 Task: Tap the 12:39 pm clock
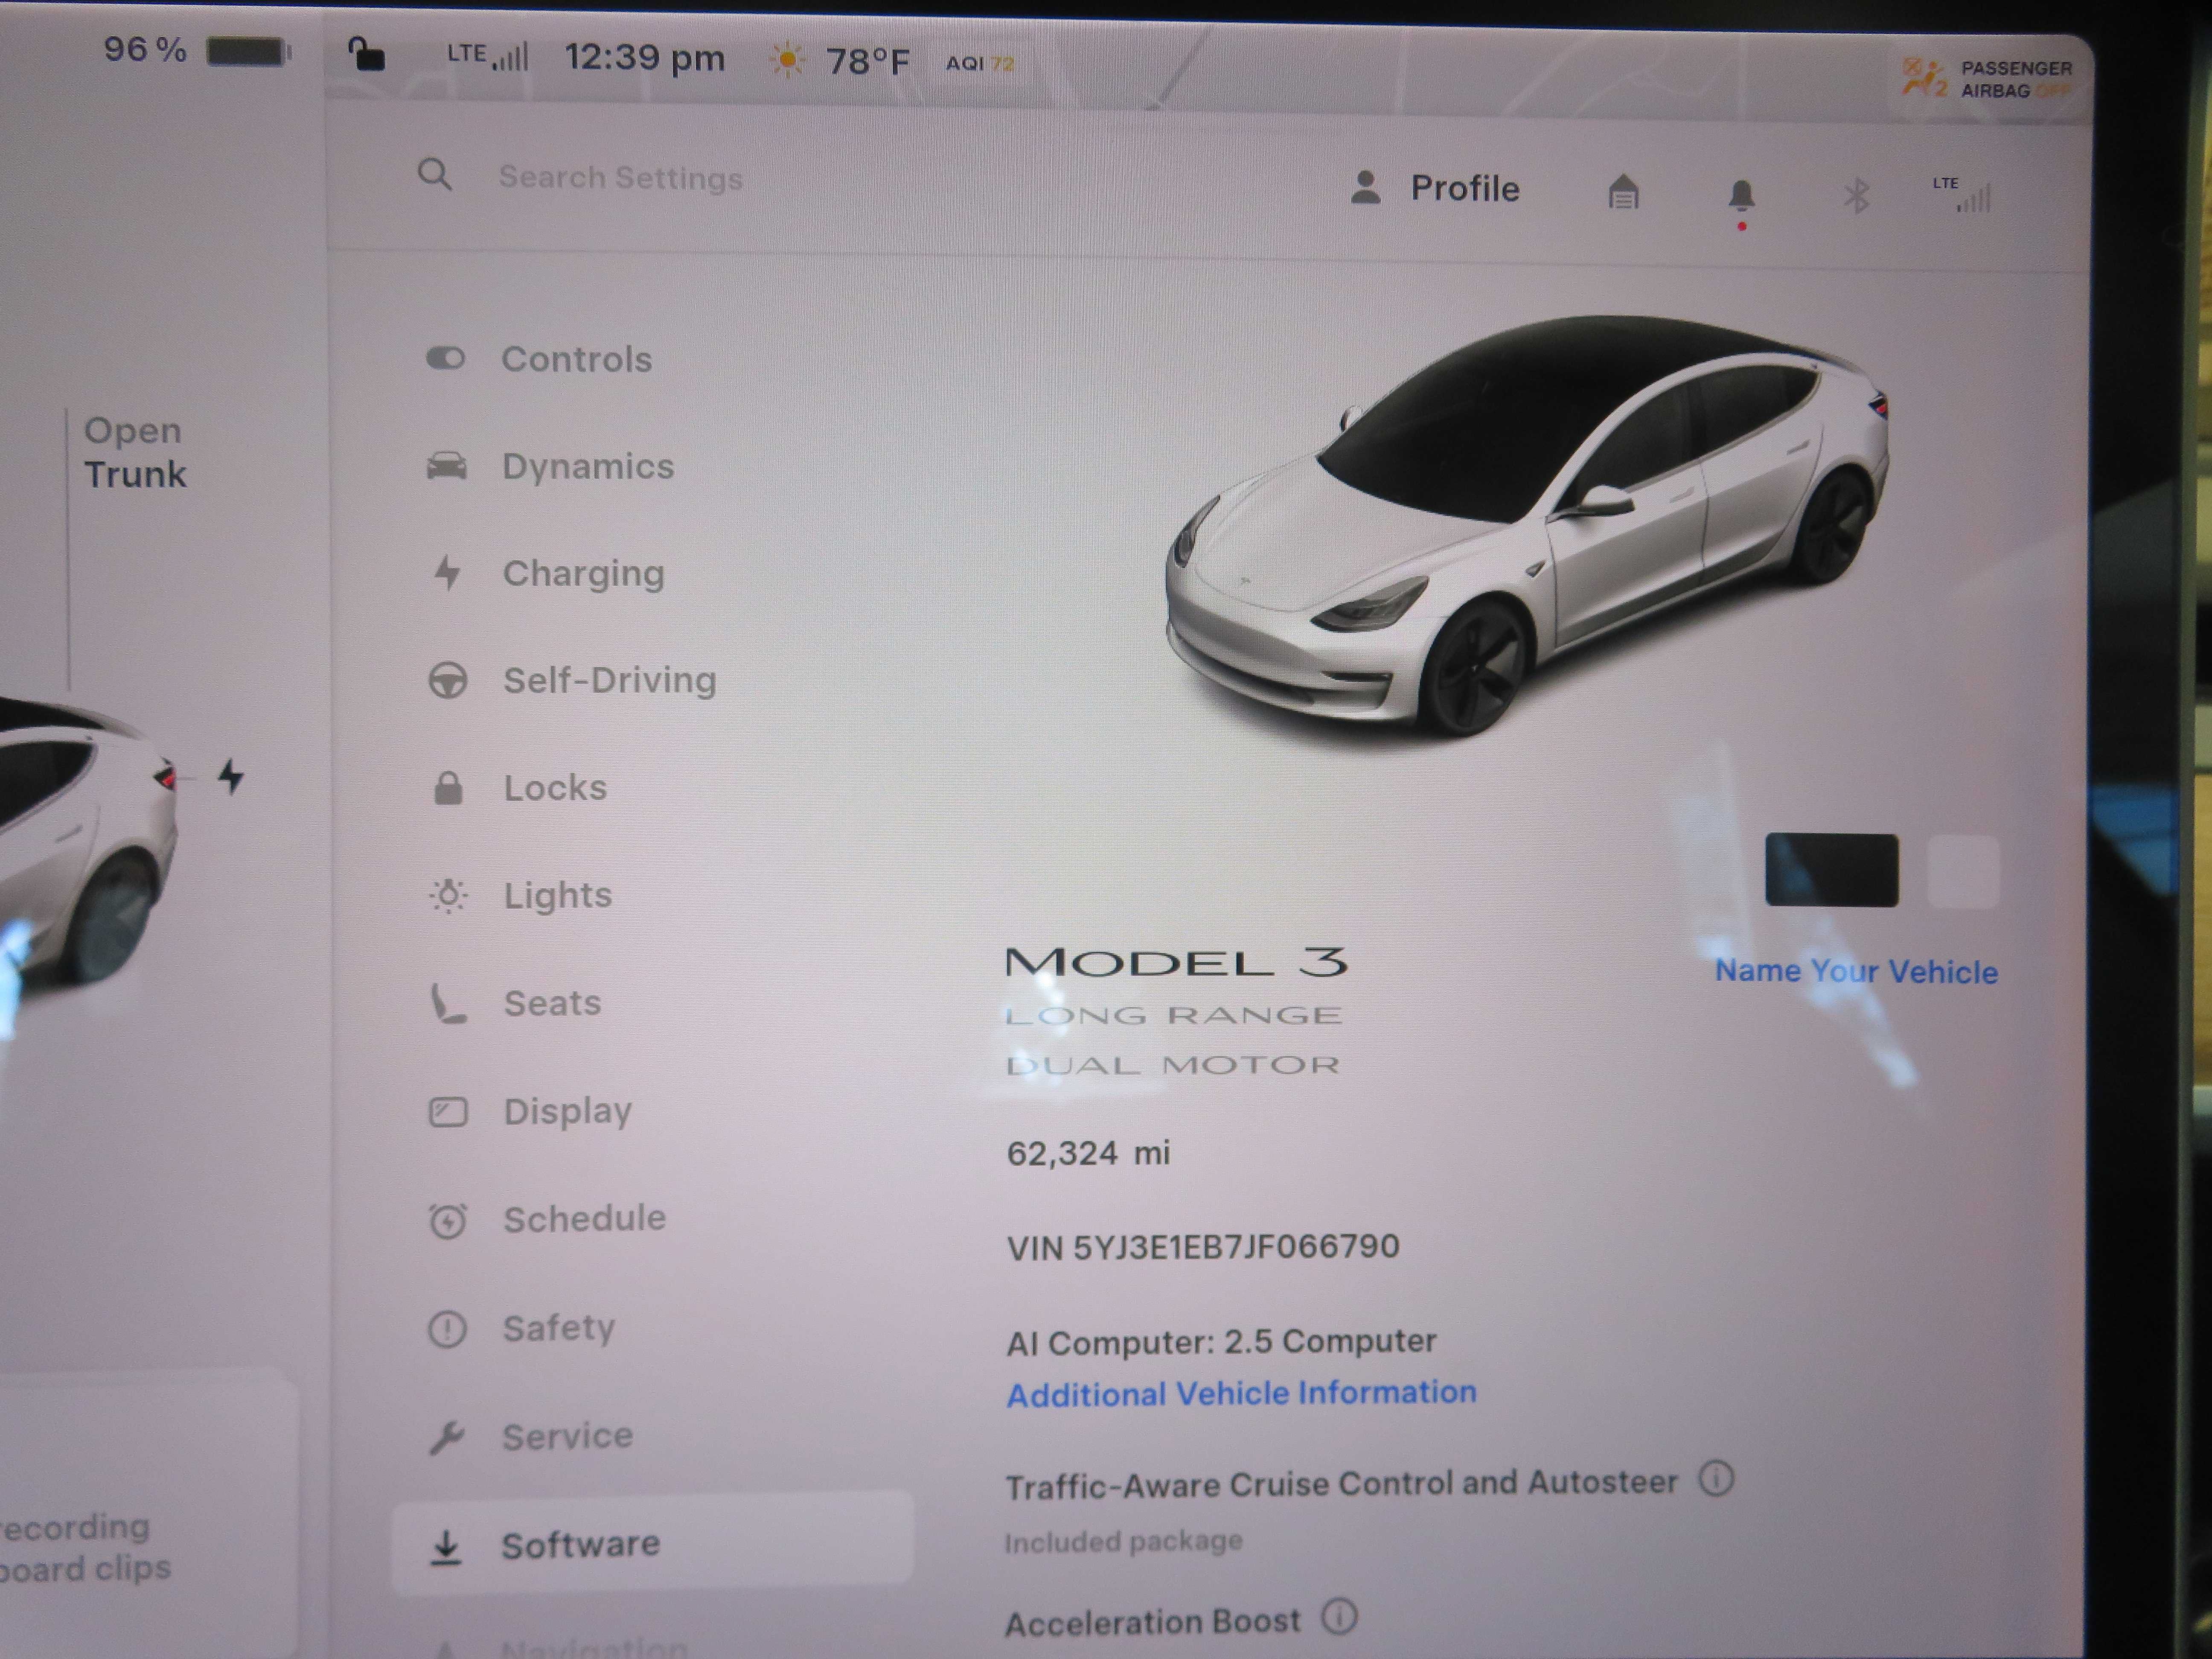[645, 58]
